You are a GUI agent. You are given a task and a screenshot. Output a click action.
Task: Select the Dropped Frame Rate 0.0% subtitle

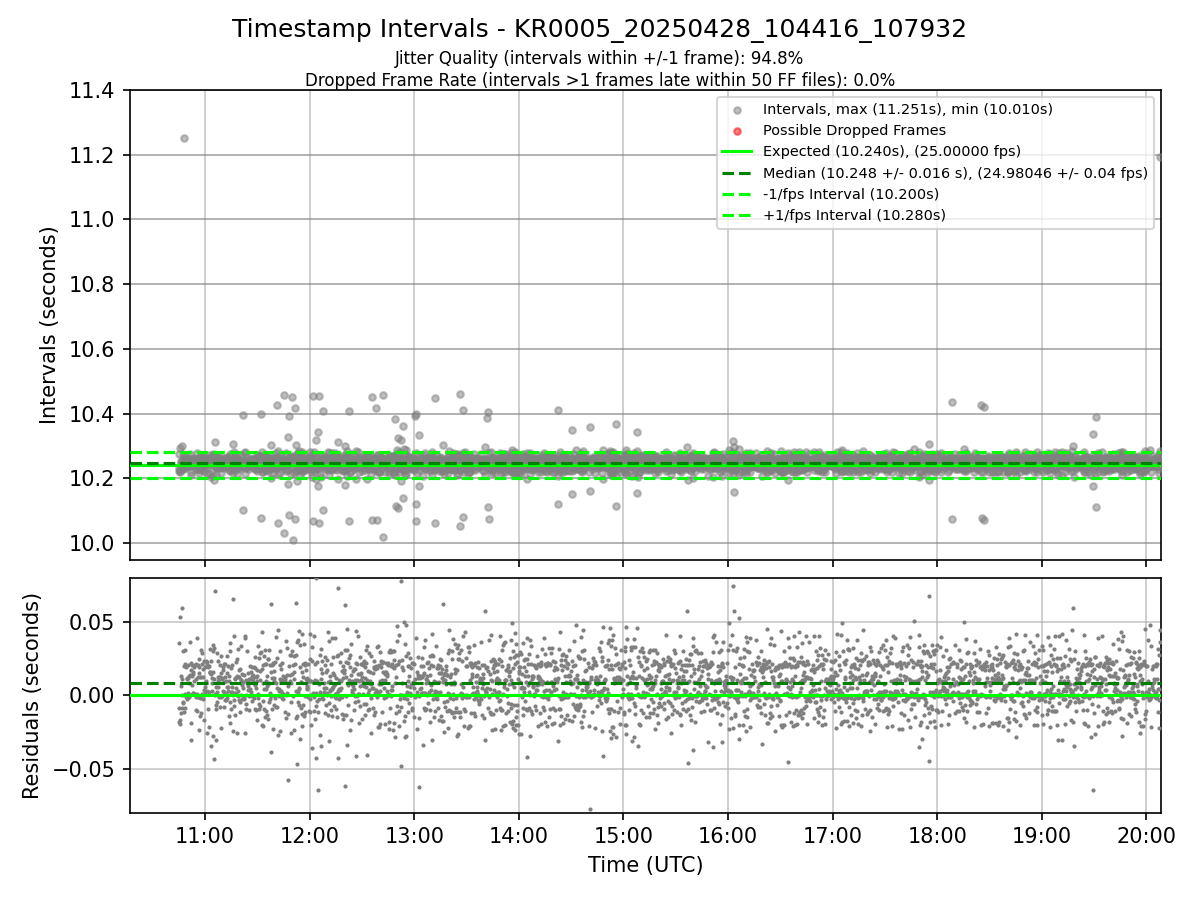tap(599, 79)
